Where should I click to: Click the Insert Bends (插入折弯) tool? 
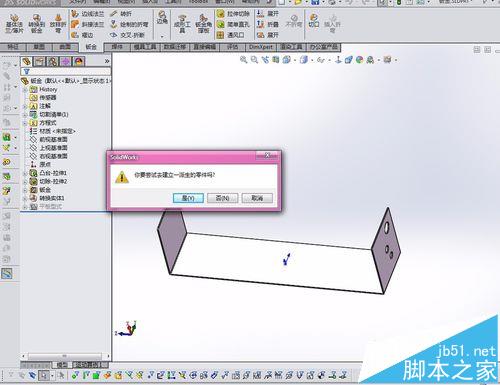pos(332,23)
